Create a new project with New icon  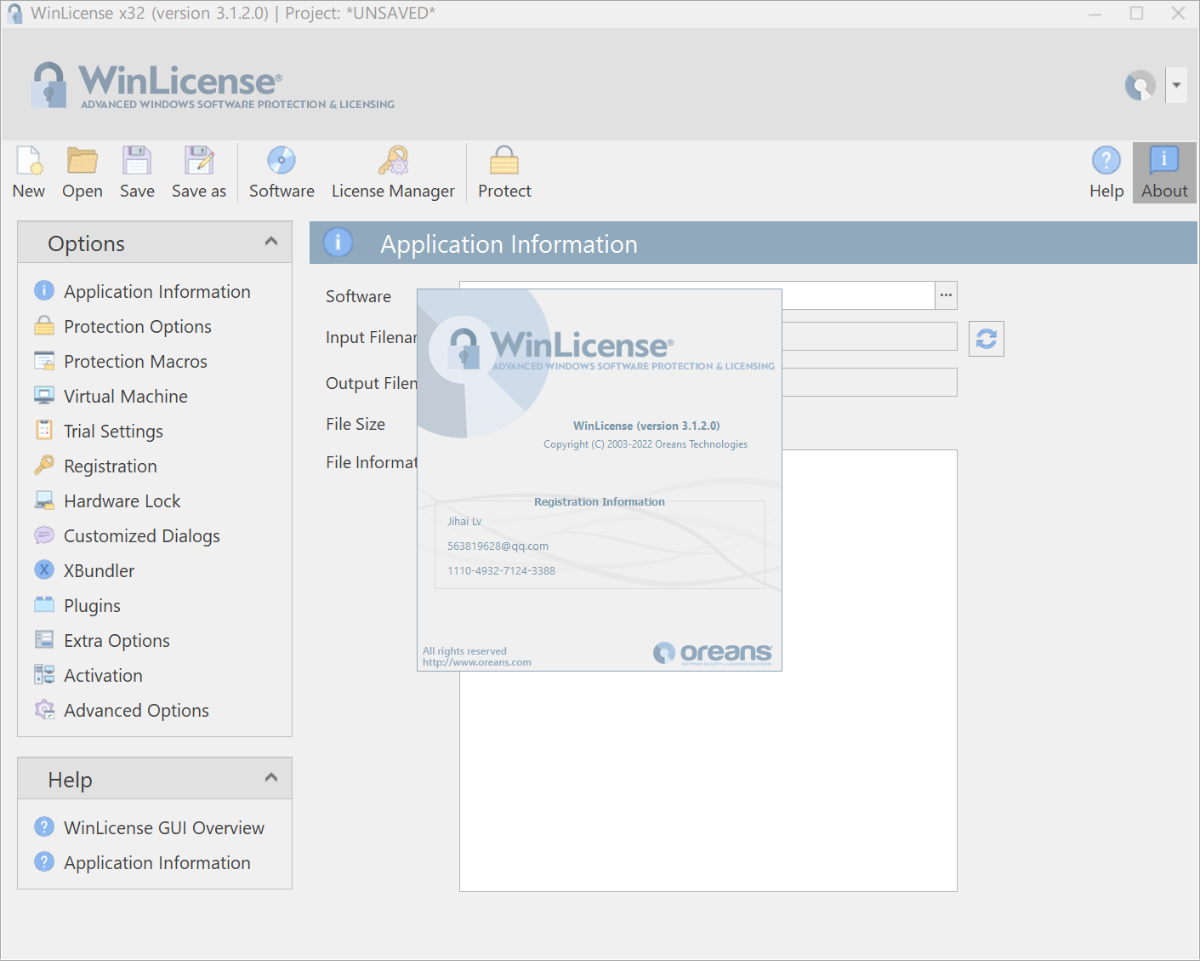pos(29,161)
